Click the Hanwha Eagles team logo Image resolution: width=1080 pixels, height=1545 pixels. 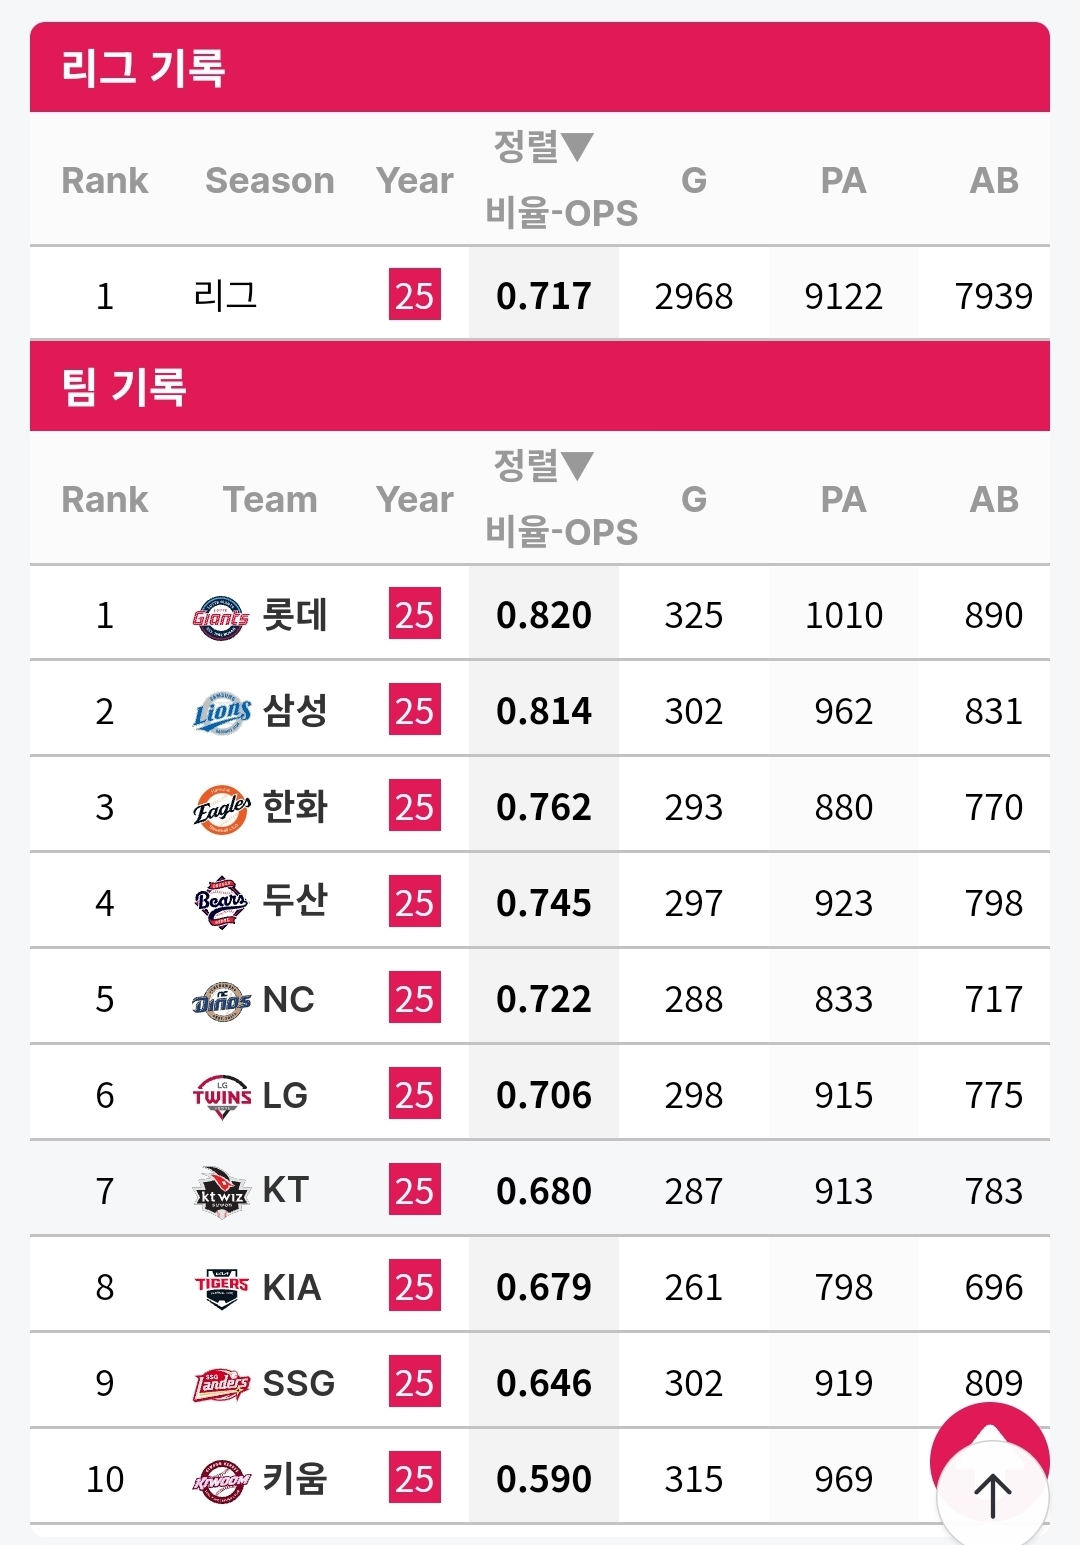(x=221, y=808)
